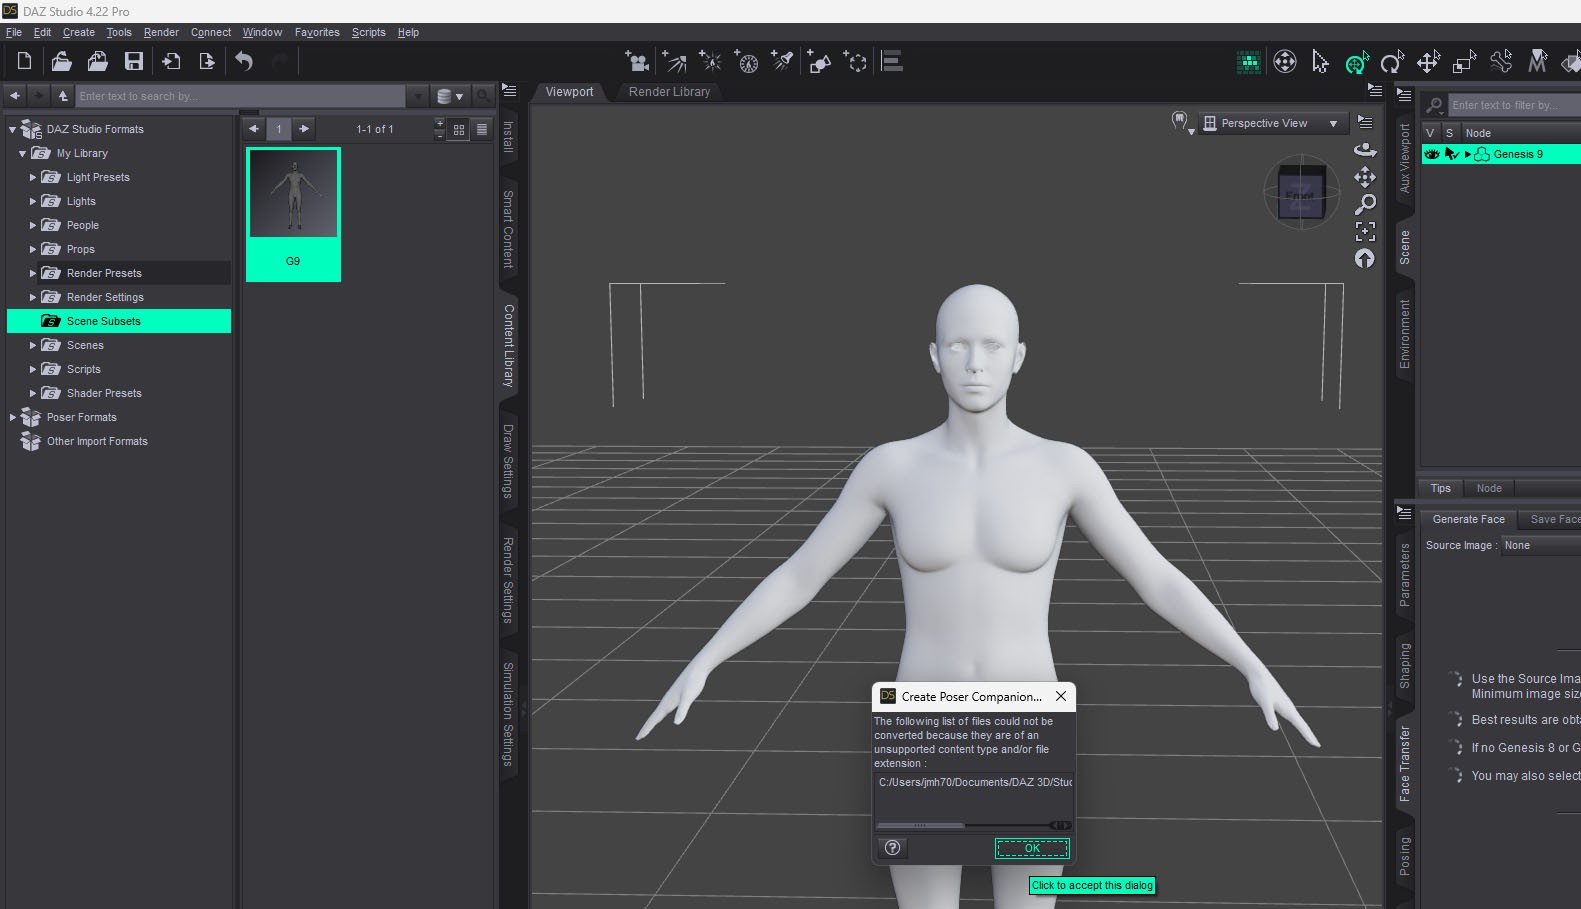Open the Perspective View dropdown
Screen dimensions: 1581x909
point(1271,123)
